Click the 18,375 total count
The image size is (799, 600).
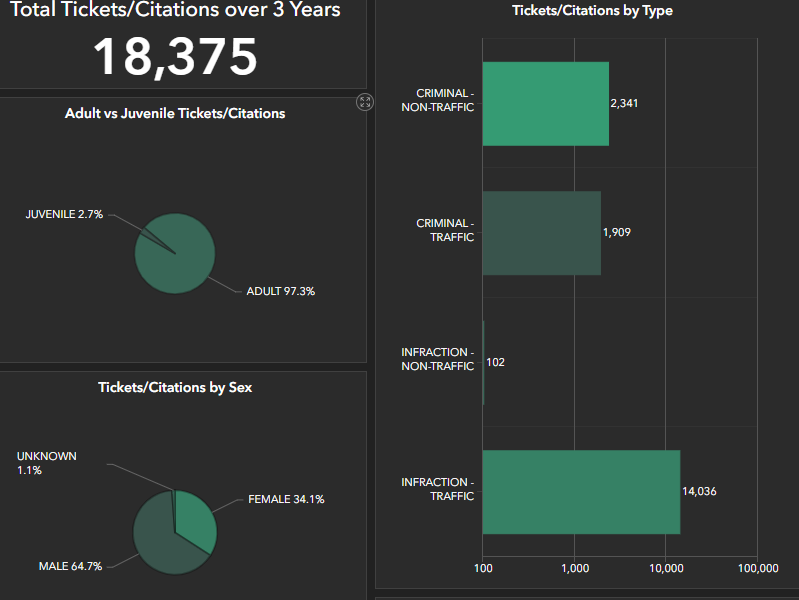coord(175,57)
